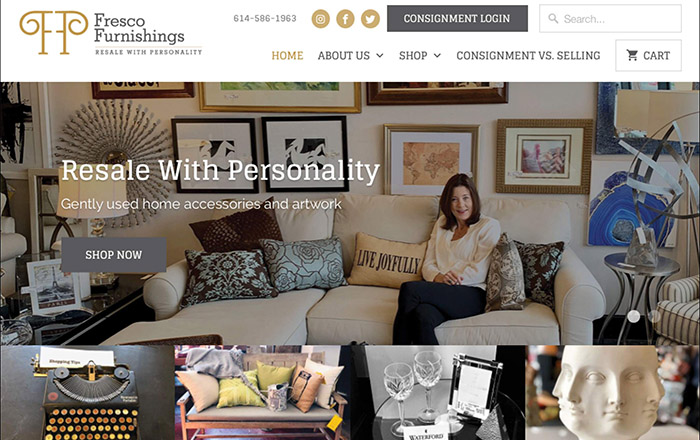Open the typewriter thumbnail
700x440 pixels.
(88, 393)
